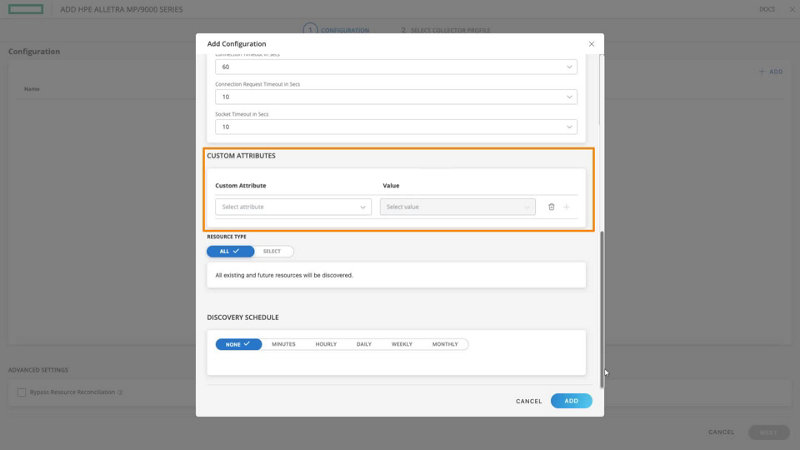Click the 'All existing and future resources' message
Image resolution: width=800 pixels, height=450 pixels.
click(x=284, y=276)
